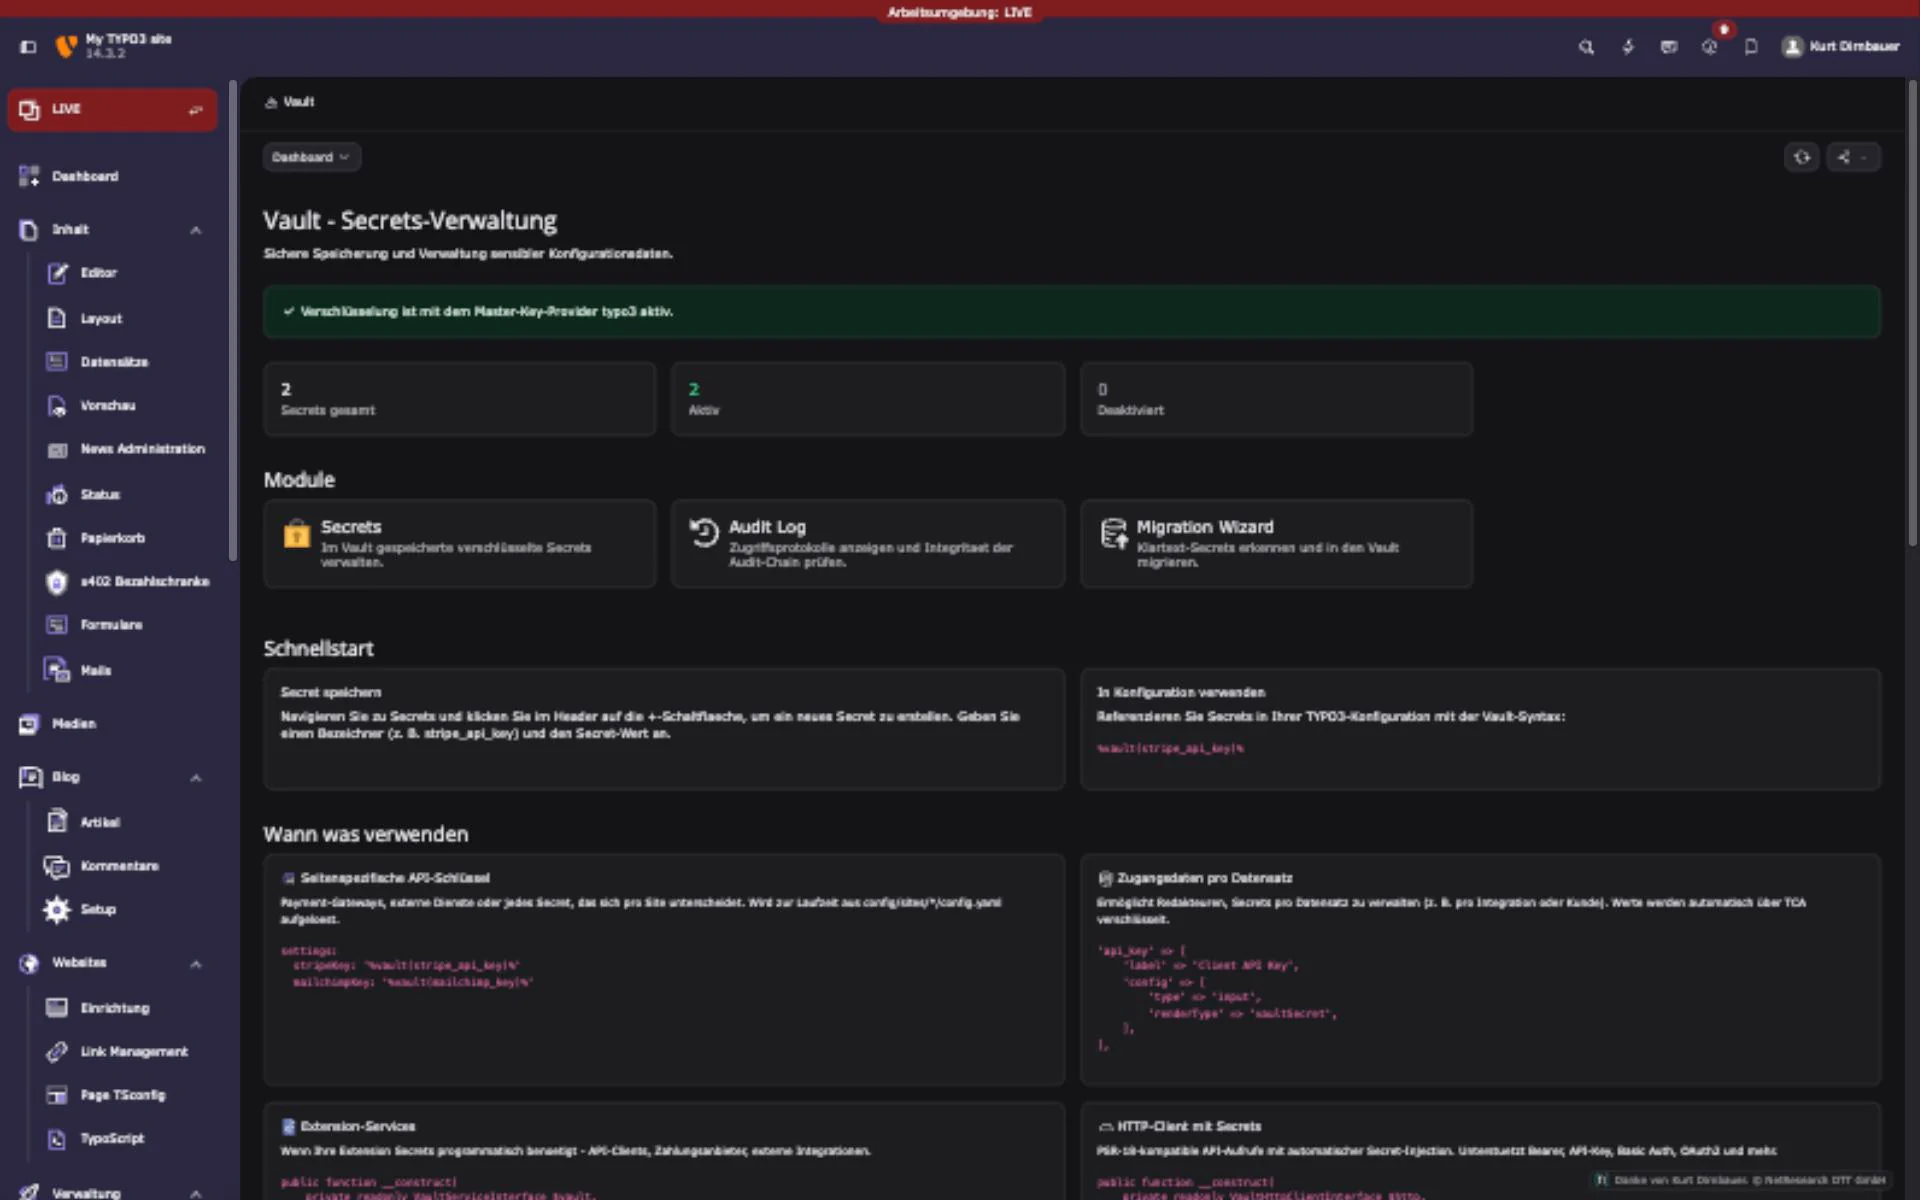
Task: Click the swap arrows on LIVE workspace
Action: [x=195, y=110]
